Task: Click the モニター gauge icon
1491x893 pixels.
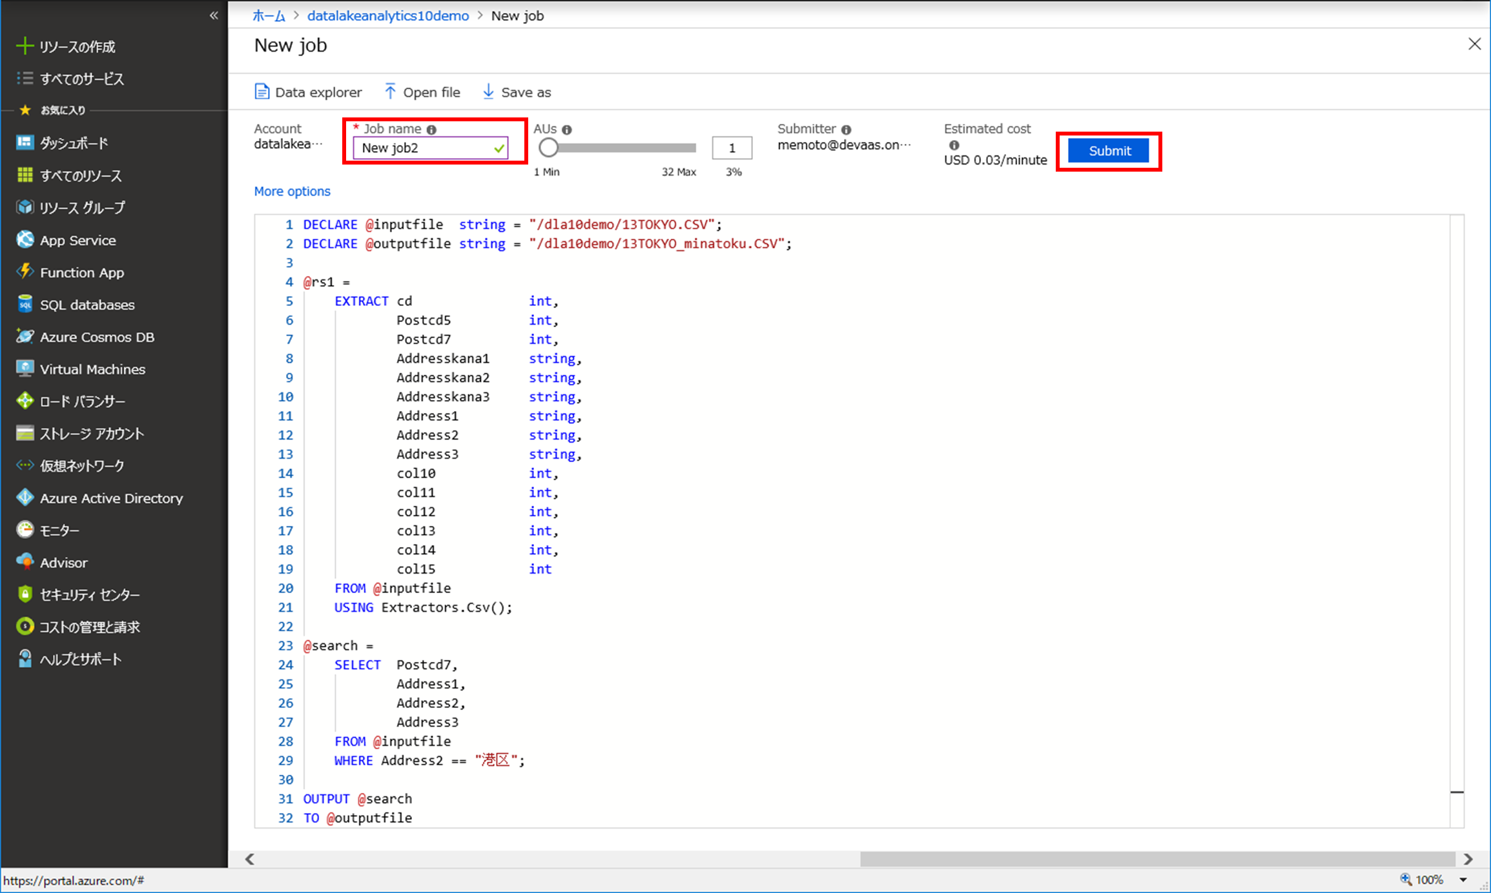Action: pos(25,530)
